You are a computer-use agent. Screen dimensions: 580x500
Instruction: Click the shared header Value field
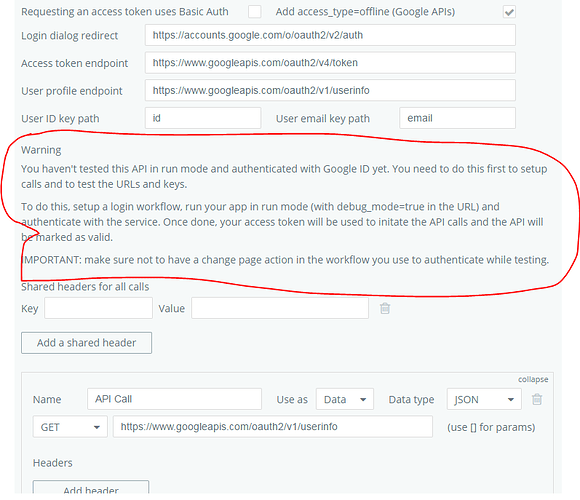[280, 308]
